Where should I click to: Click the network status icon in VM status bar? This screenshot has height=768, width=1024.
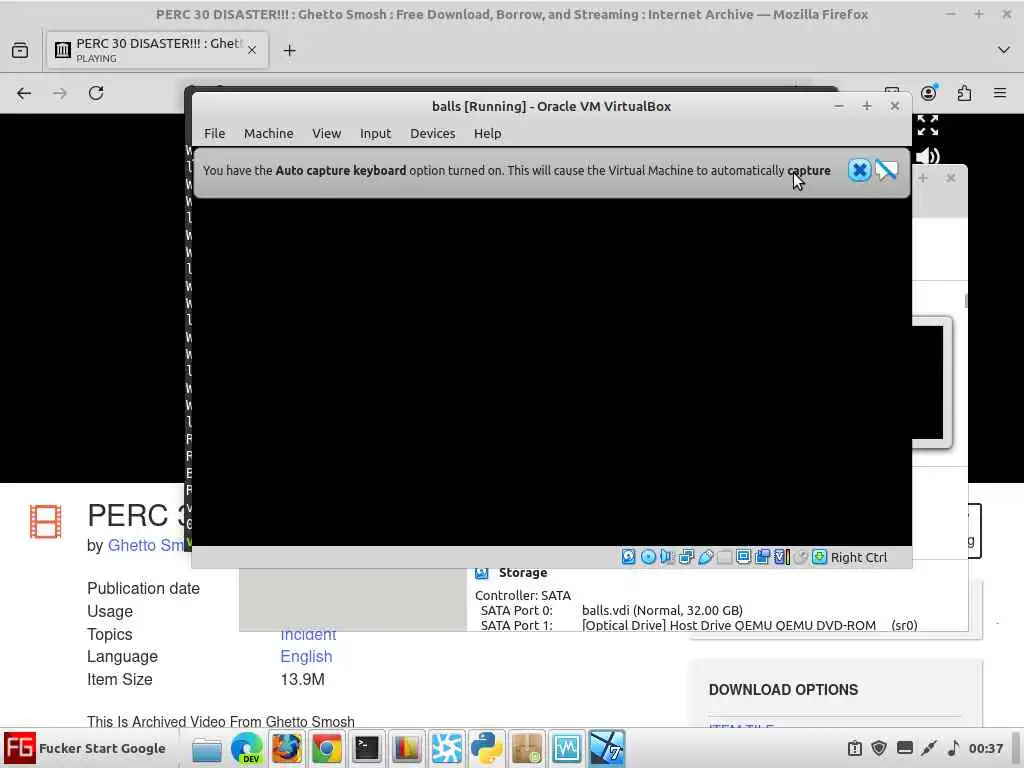(686, 557)
